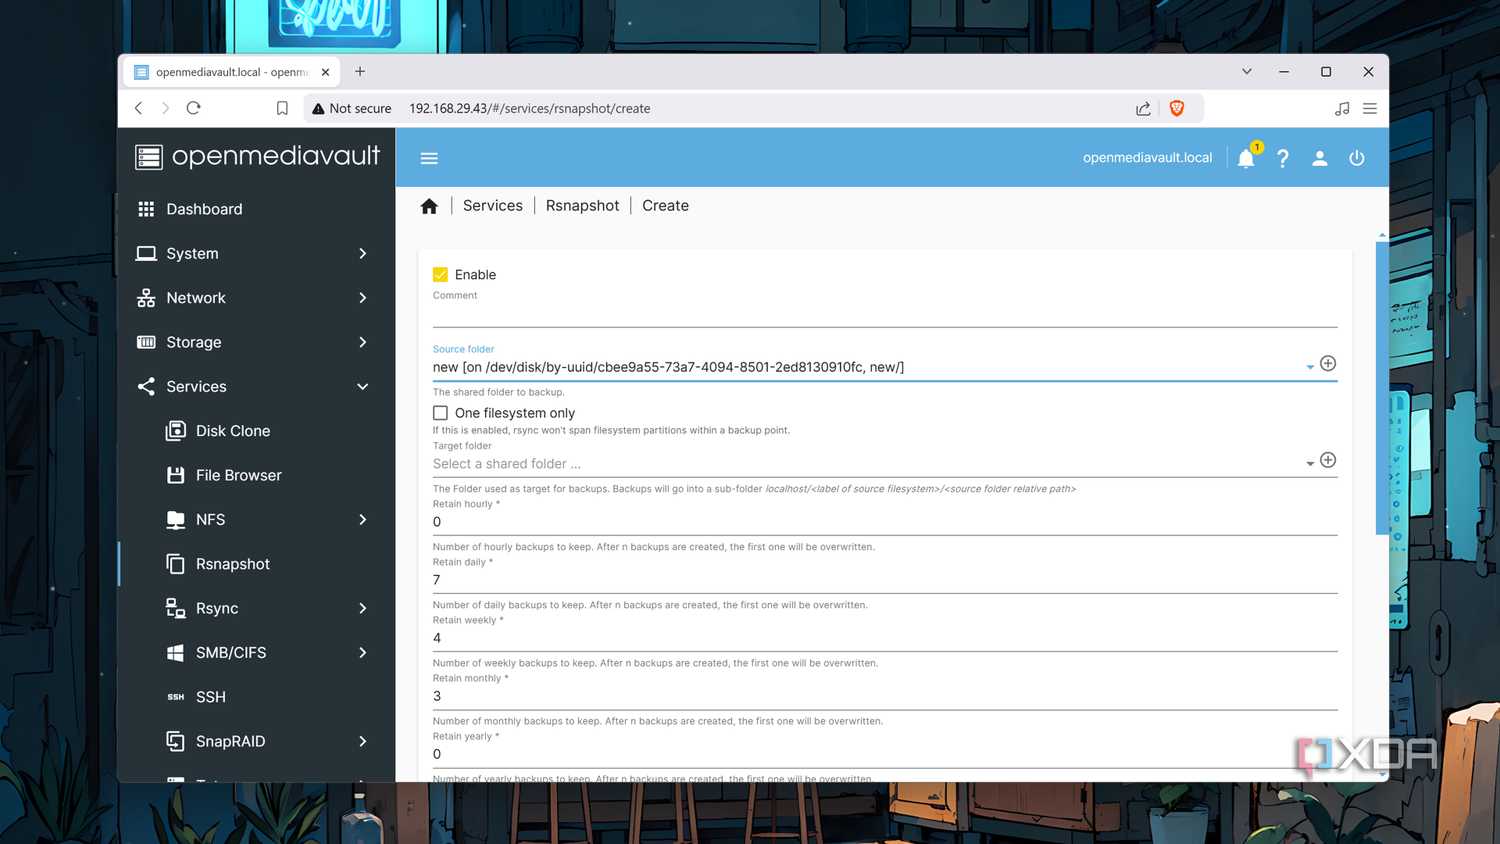Screen dimensions: 1500x844
Task: Add a new source shared folder
Action: coord(1328,364)
